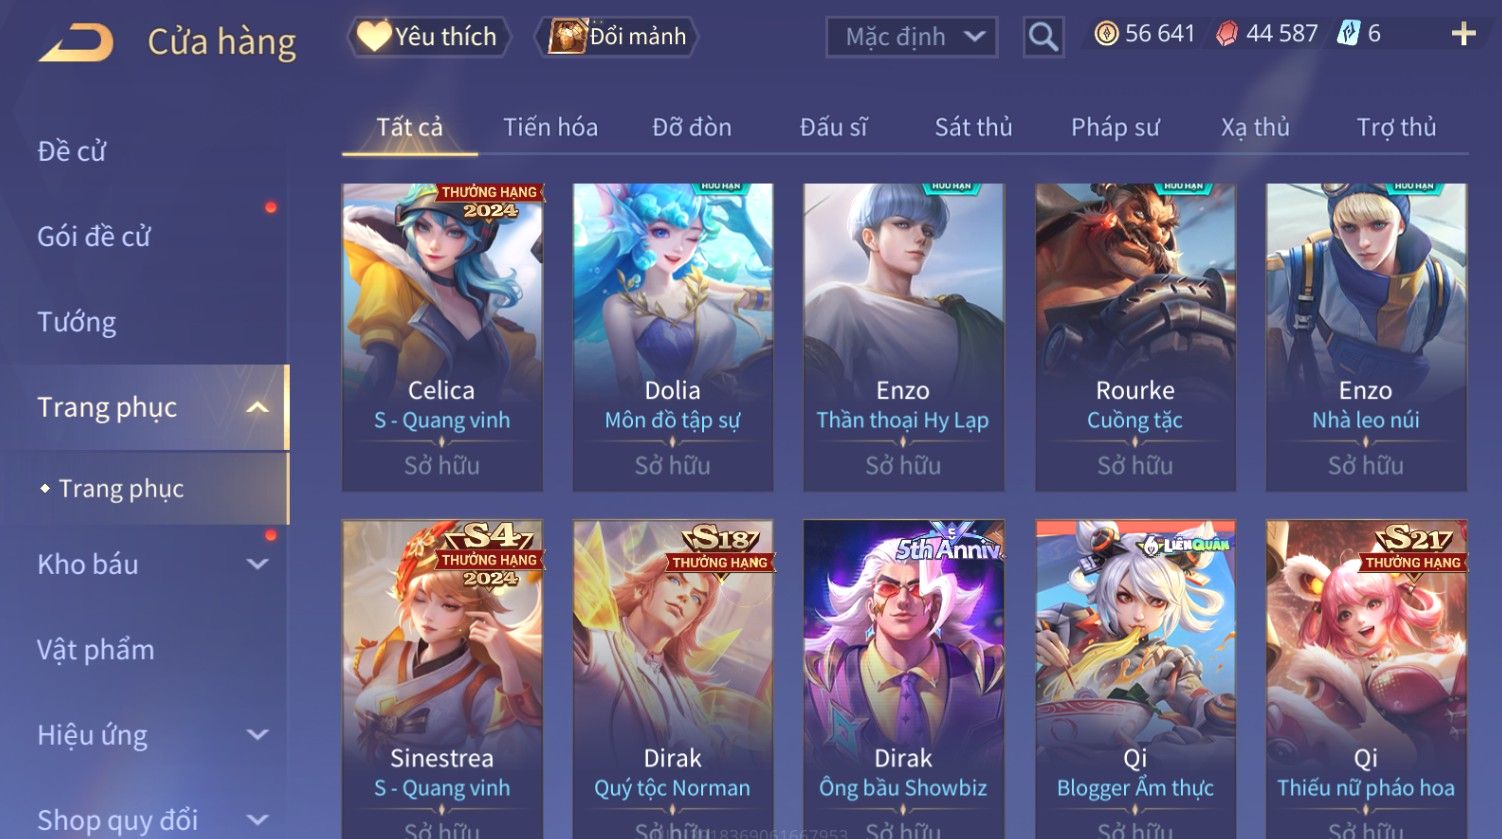The height and width of the screenshot is (839, 1502).
Task: Switch to the Sát thủ tab
Action: tap(973, 127)
